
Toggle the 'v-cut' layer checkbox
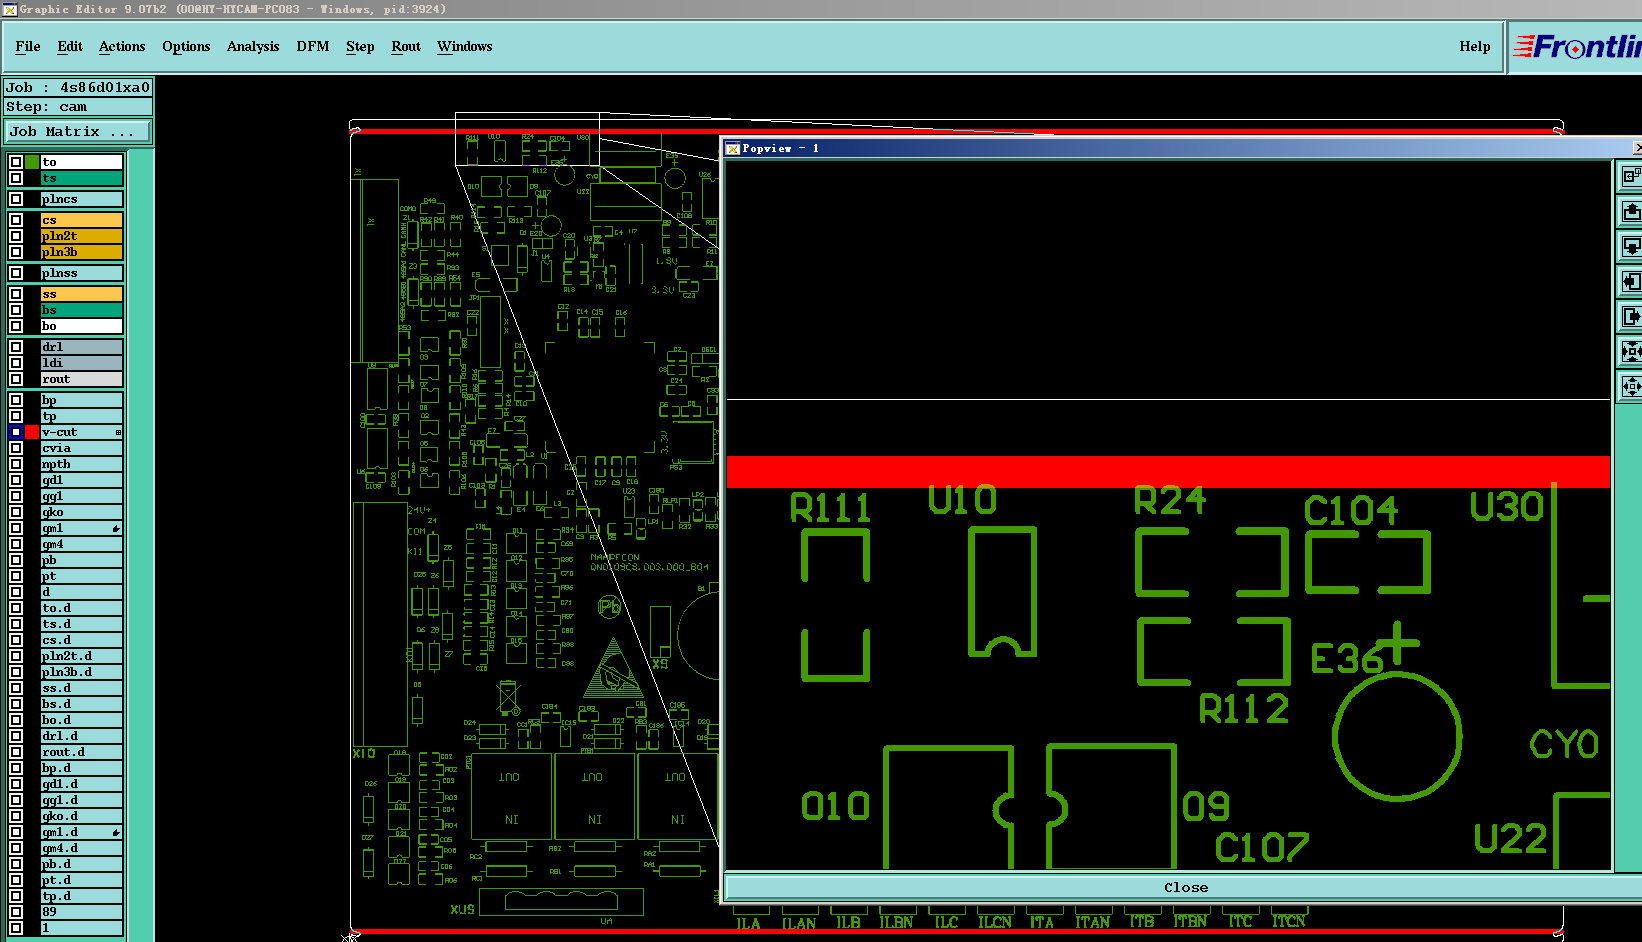click(x=16, y=432)
